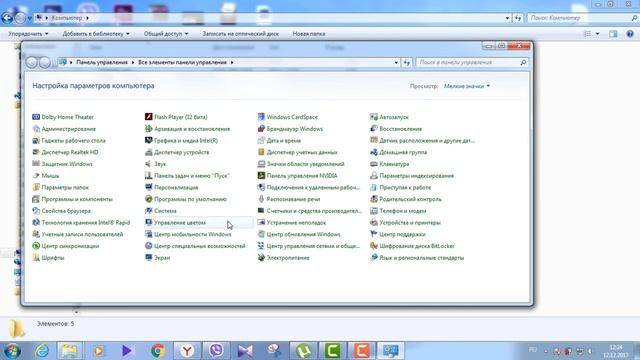Open Explorer view options dropdown arrow
640x360 pixels.
[x=598, y=34]
